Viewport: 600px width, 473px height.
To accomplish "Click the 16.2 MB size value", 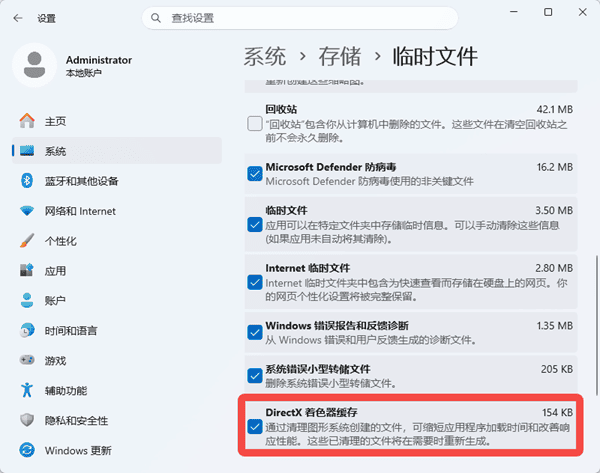I will click(x=554, y=167).
